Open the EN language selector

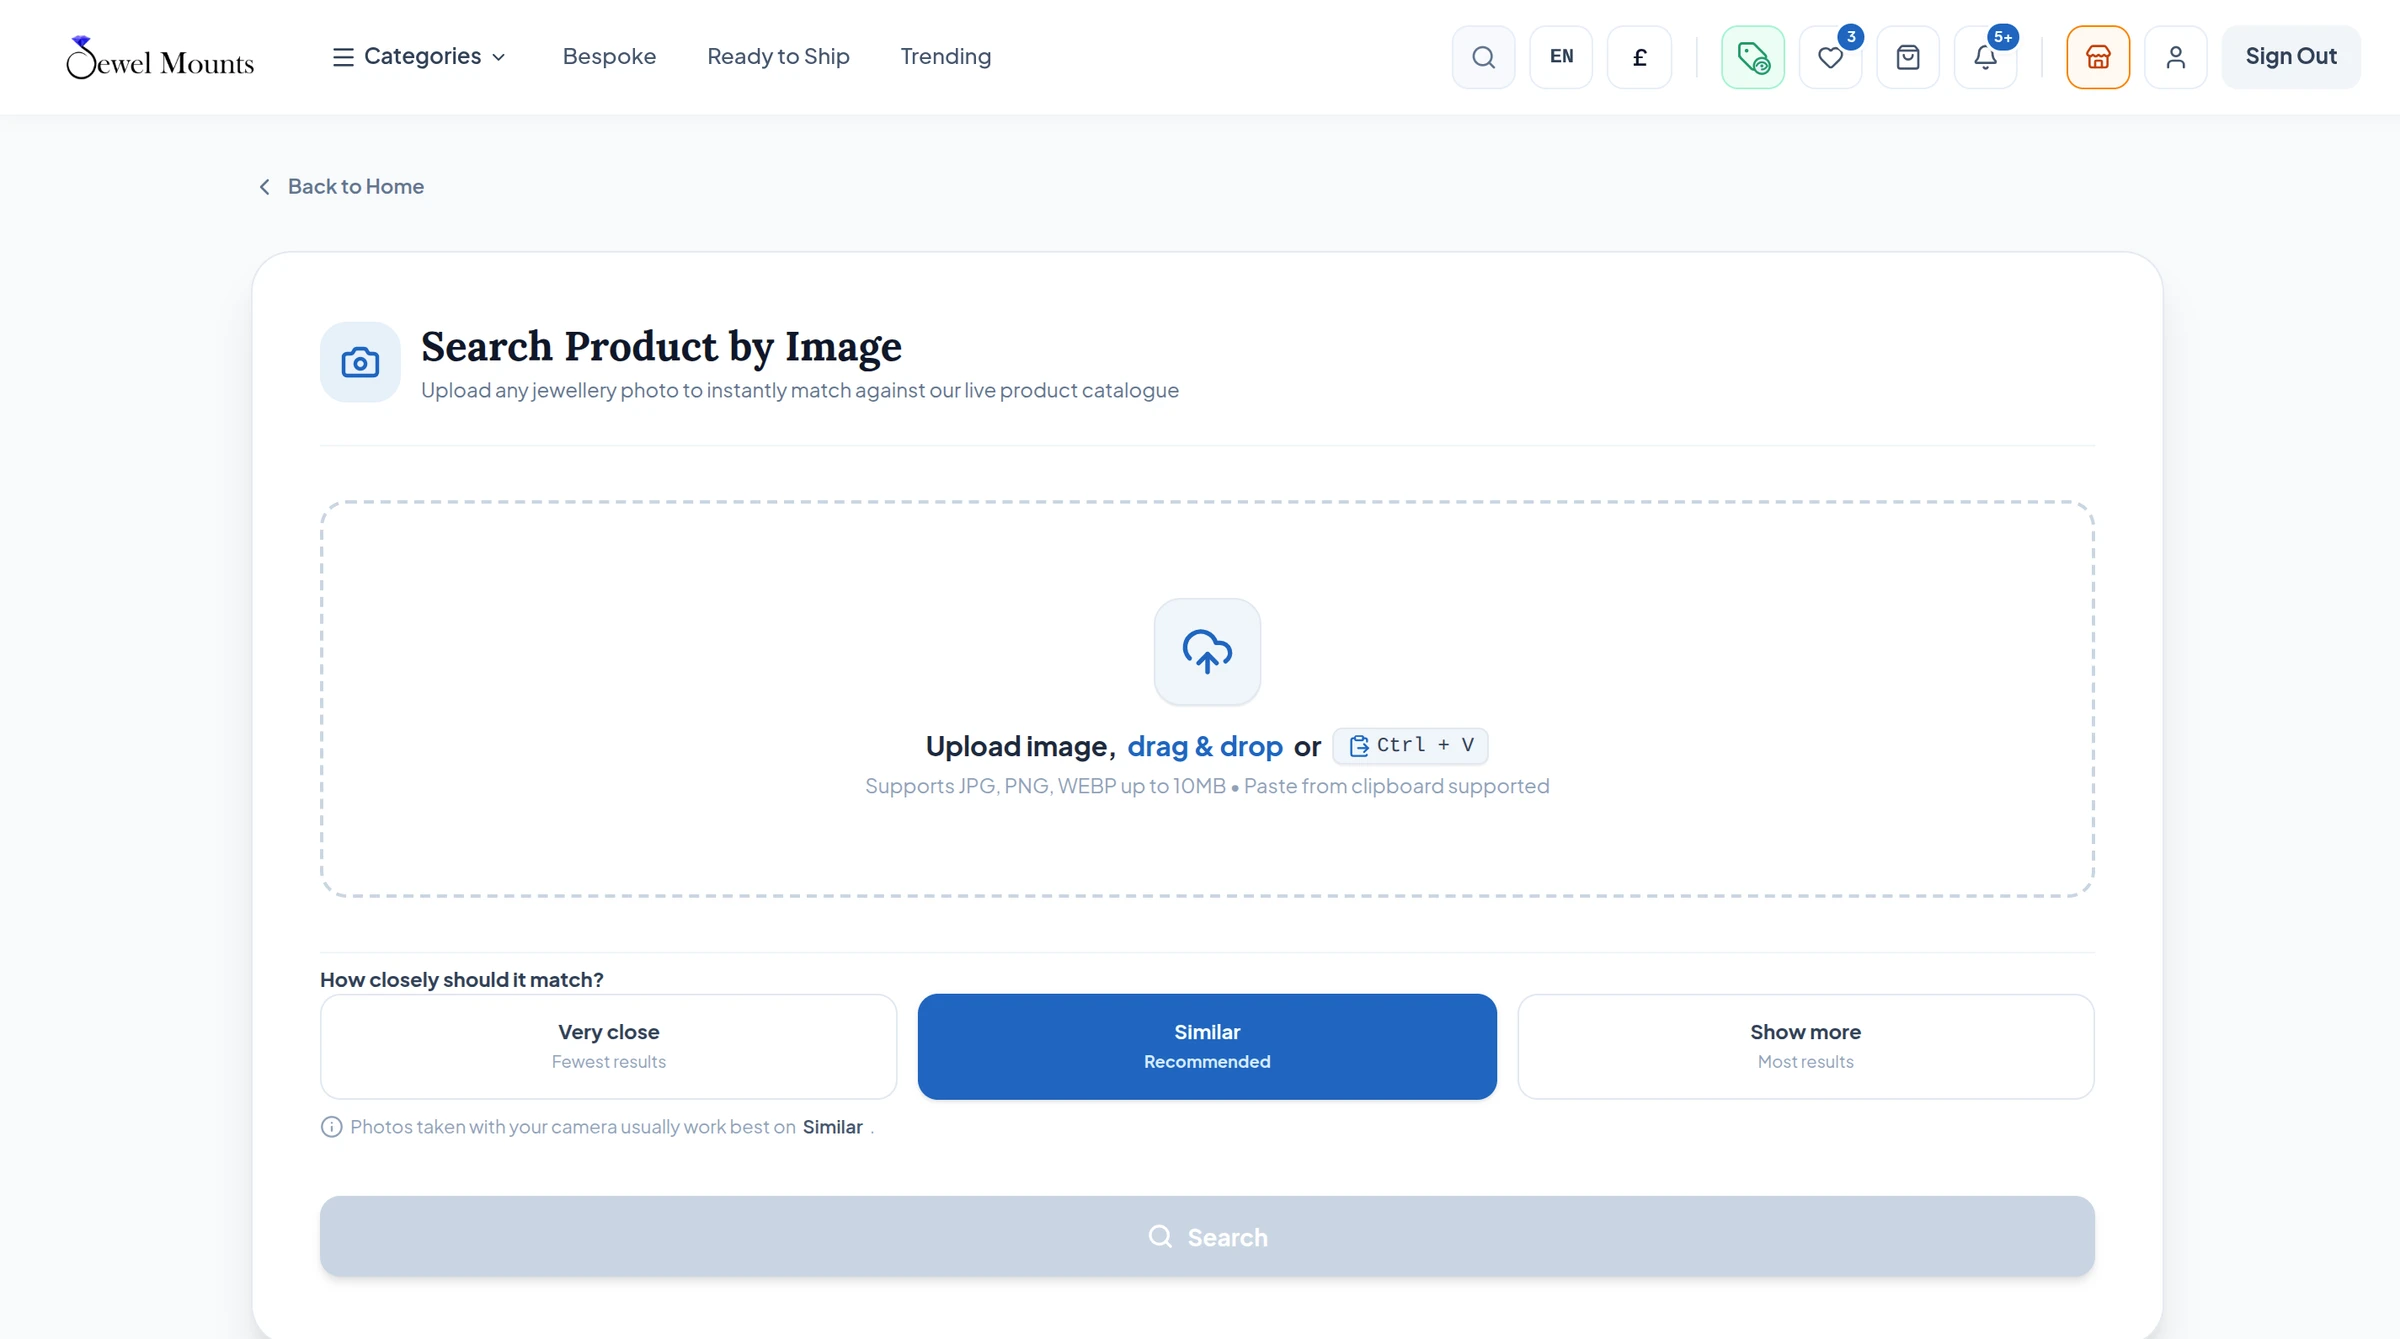[x=1561, y=57]
